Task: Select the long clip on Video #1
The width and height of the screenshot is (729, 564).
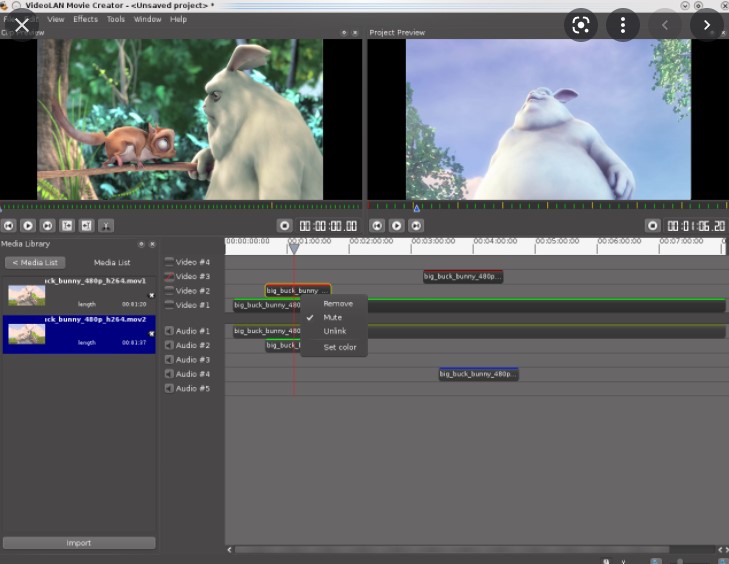Action: (479, 305)
